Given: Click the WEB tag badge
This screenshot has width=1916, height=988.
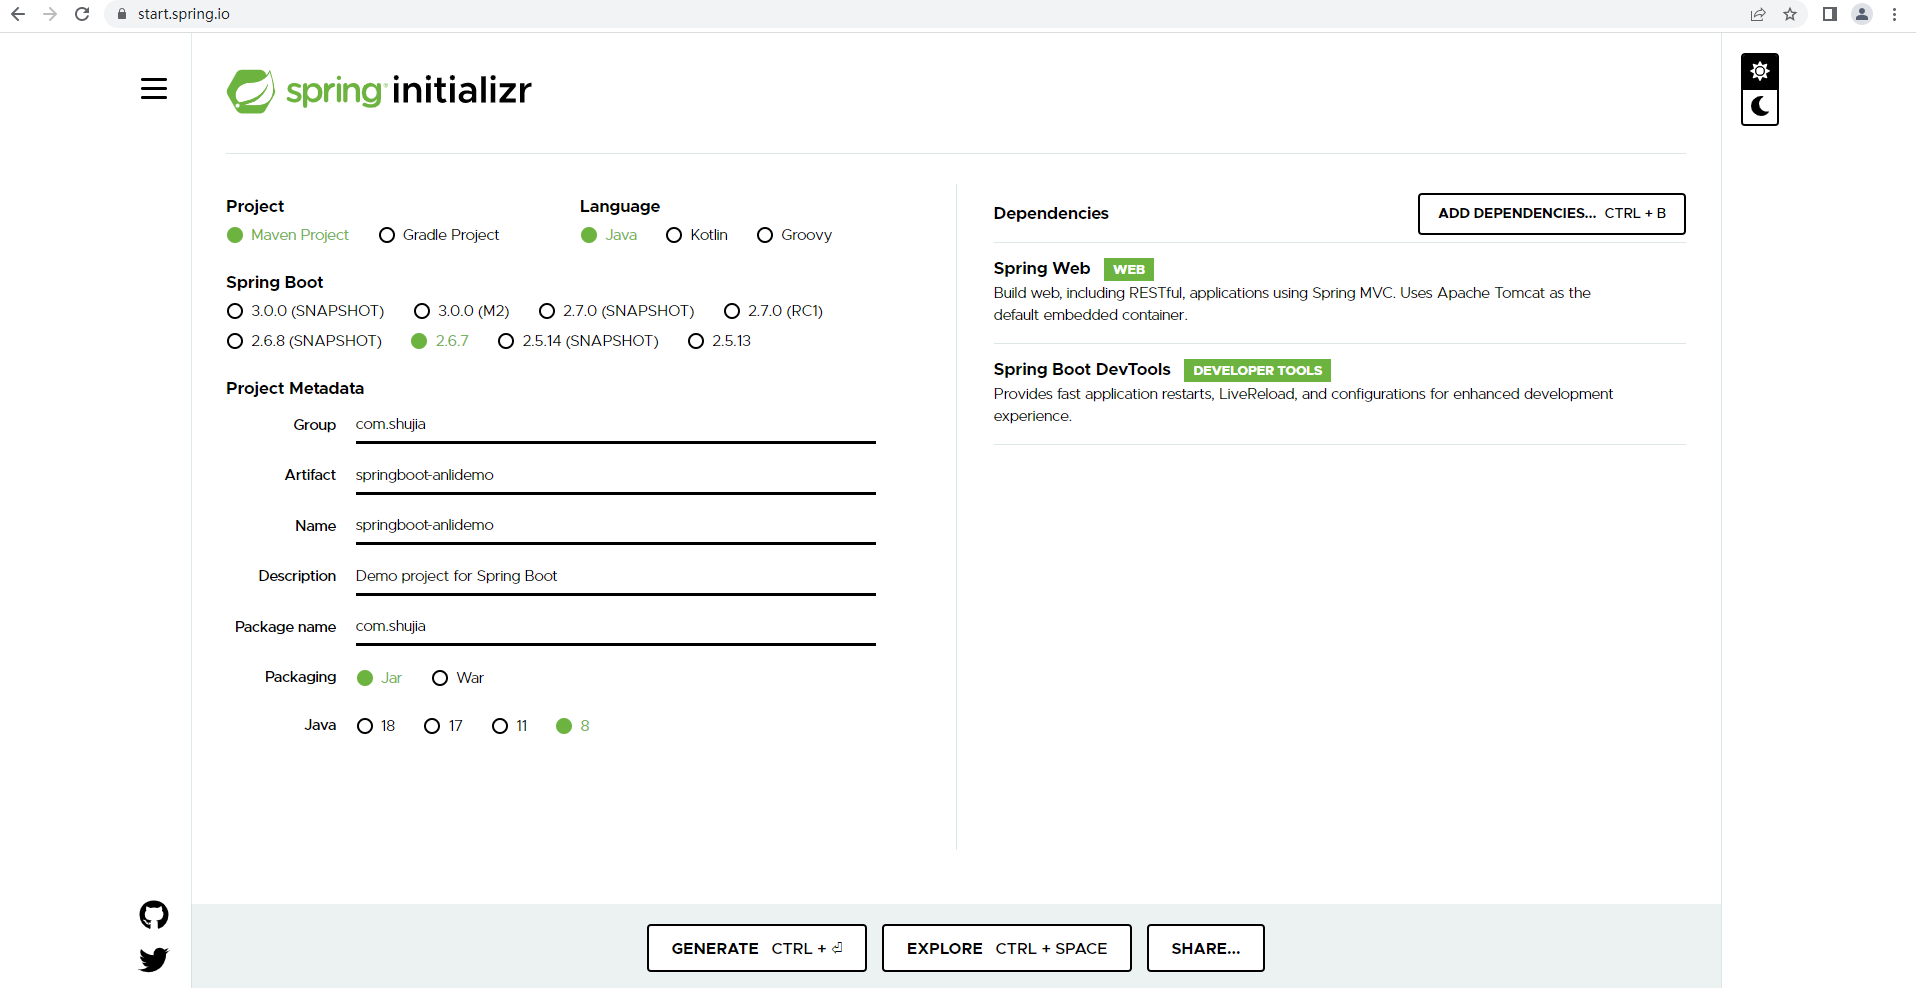Looking at the screenshot, I should click(x=1129, y=270).
